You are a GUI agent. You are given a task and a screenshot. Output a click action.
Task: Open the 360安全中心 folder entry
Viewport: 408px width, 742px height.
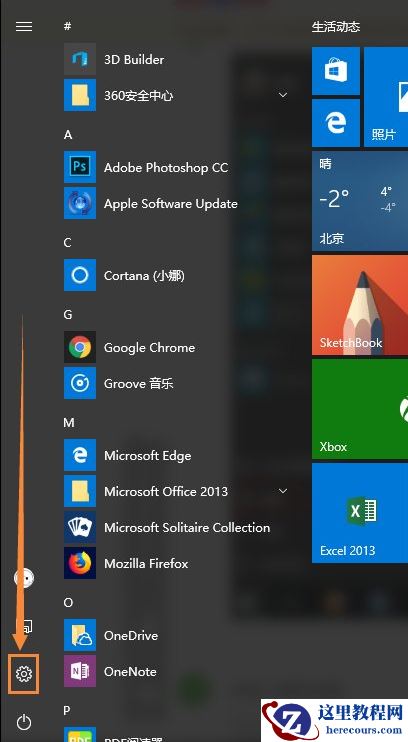pos(176,95)
